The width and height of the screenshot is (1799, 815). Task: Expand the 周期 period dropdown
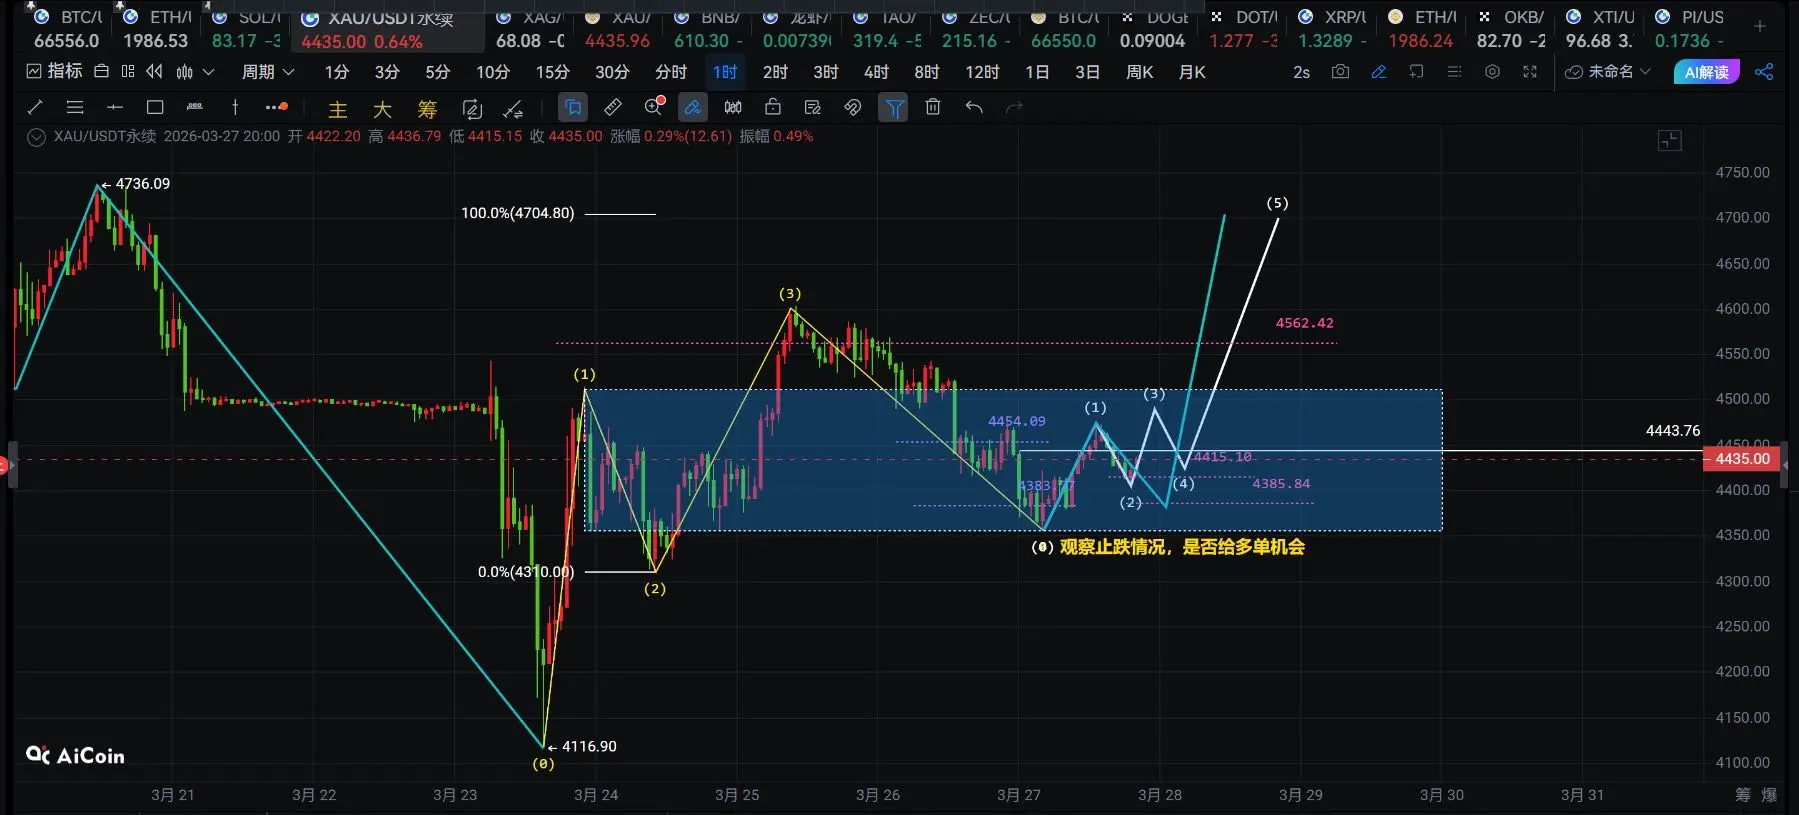click(268, 72)
